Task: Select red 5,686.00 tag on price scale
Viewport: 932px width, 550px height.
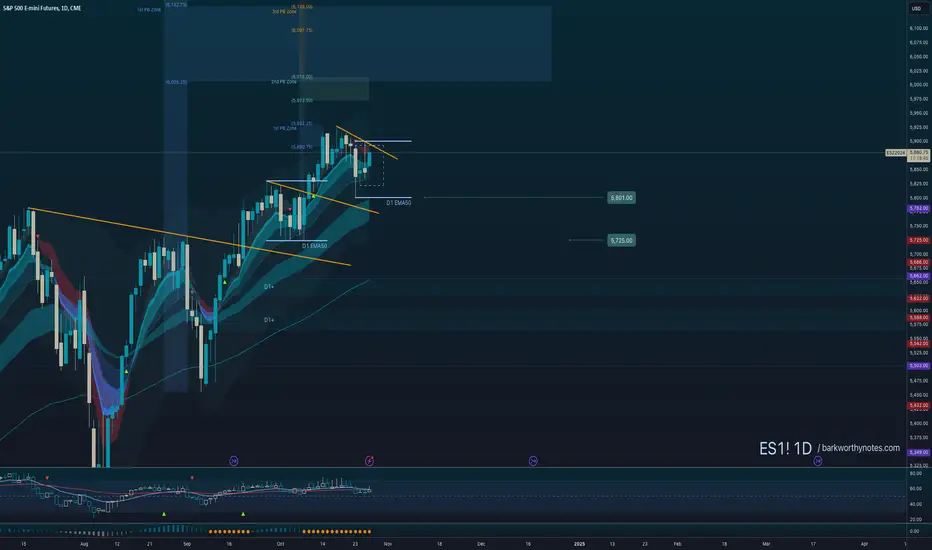Action: [919, 262]
